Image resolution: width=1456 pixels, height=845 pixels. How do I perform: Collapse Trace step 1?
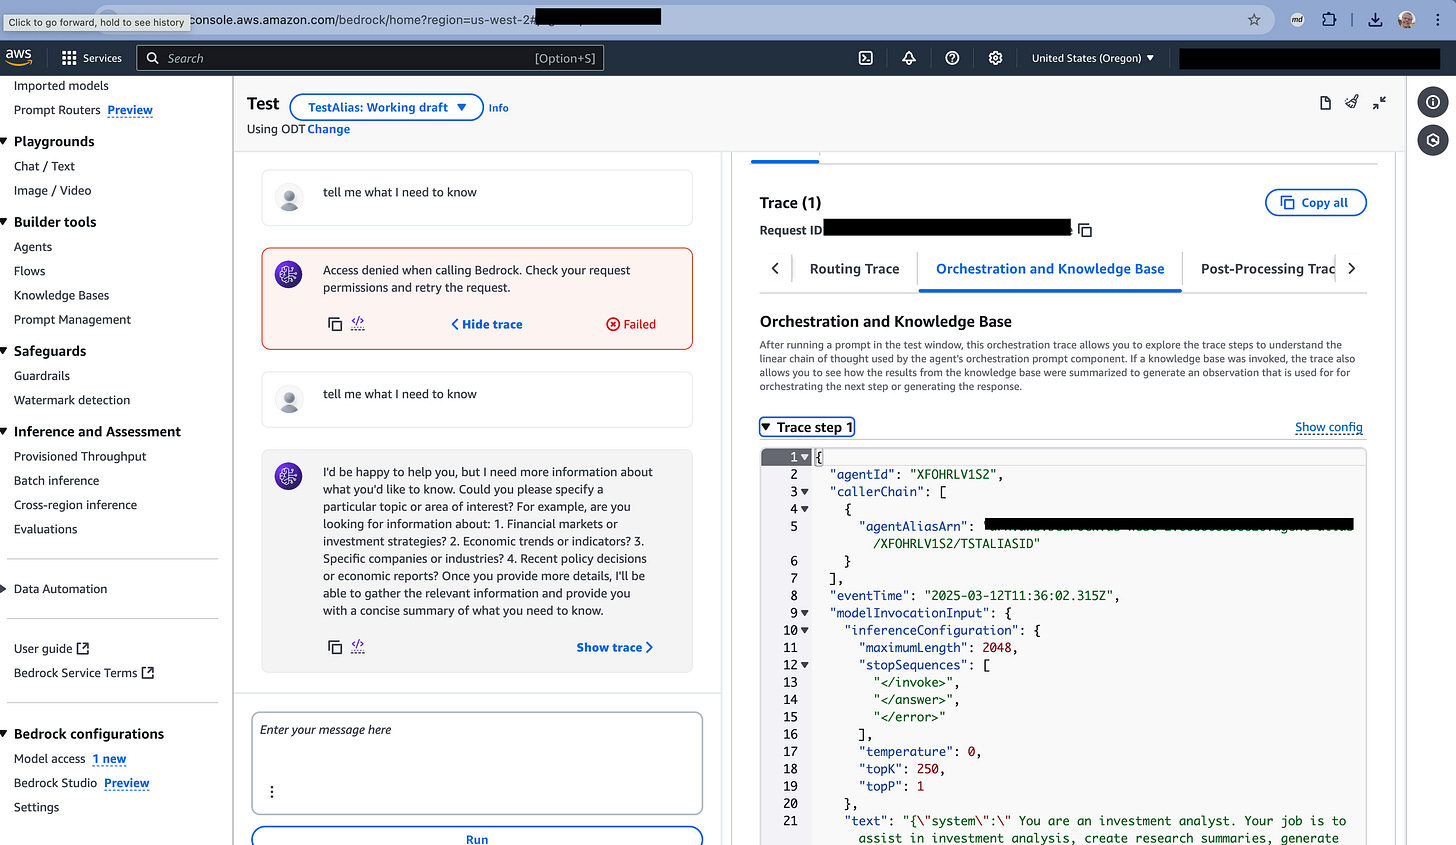coord(807,427)
